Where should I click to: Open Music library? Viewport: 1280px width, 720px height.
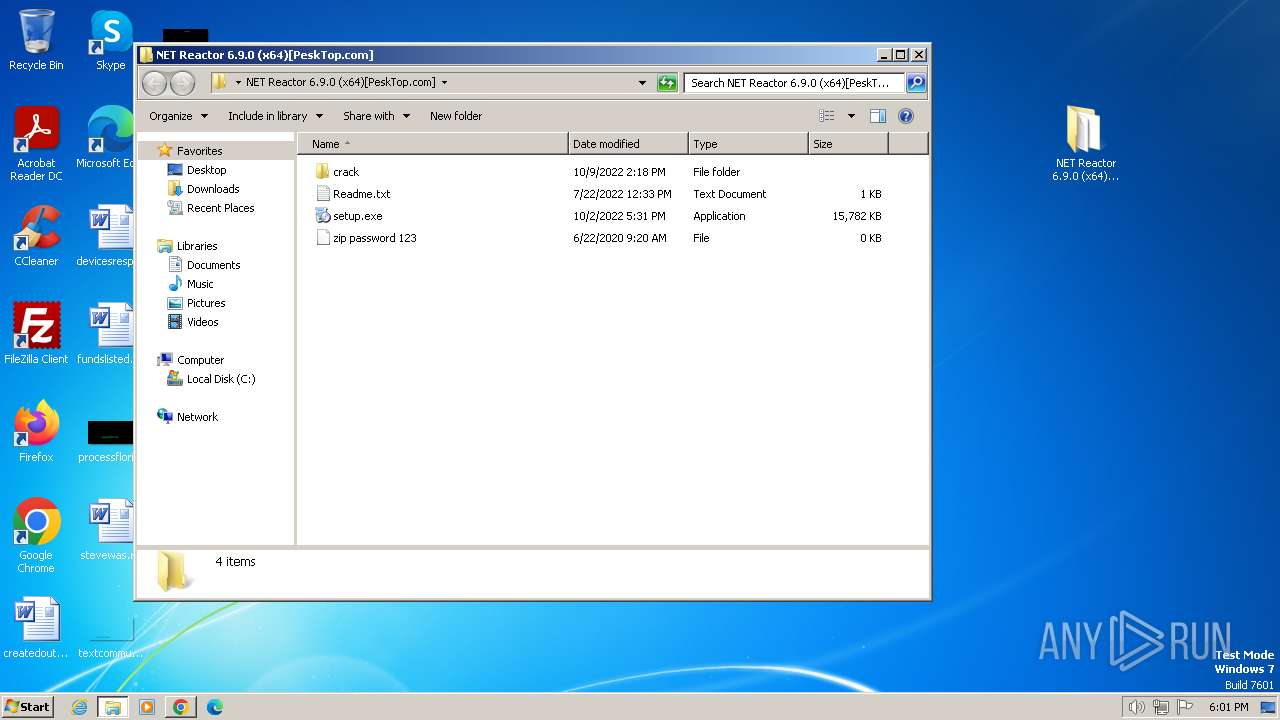pyautogui.click(x=200, y=284)
